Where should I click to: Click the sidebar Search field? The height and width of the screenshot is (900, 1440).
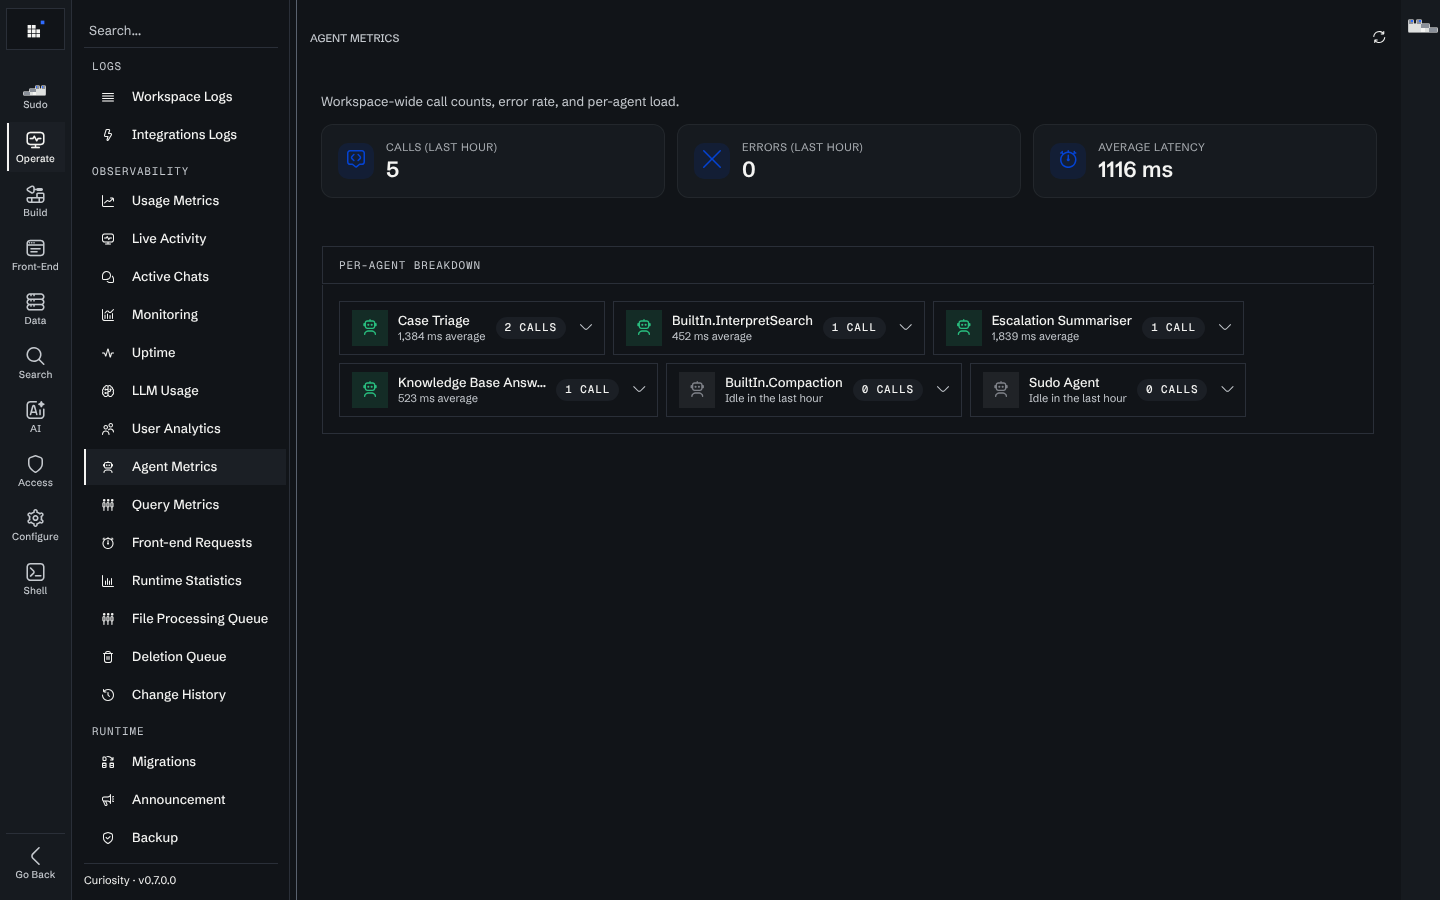click(181, 31)
